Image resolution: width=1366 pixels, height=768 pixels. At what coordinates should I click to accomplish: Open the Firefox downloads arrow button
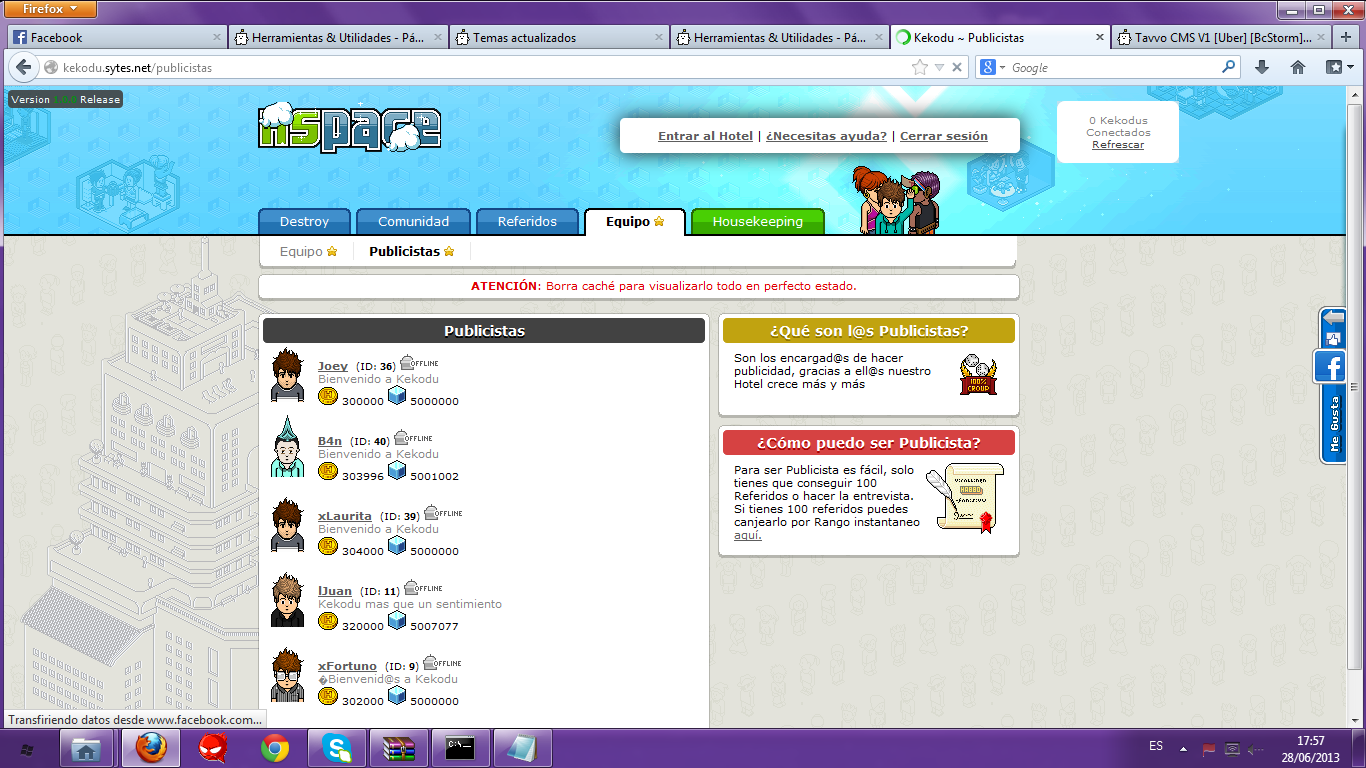1262,67
